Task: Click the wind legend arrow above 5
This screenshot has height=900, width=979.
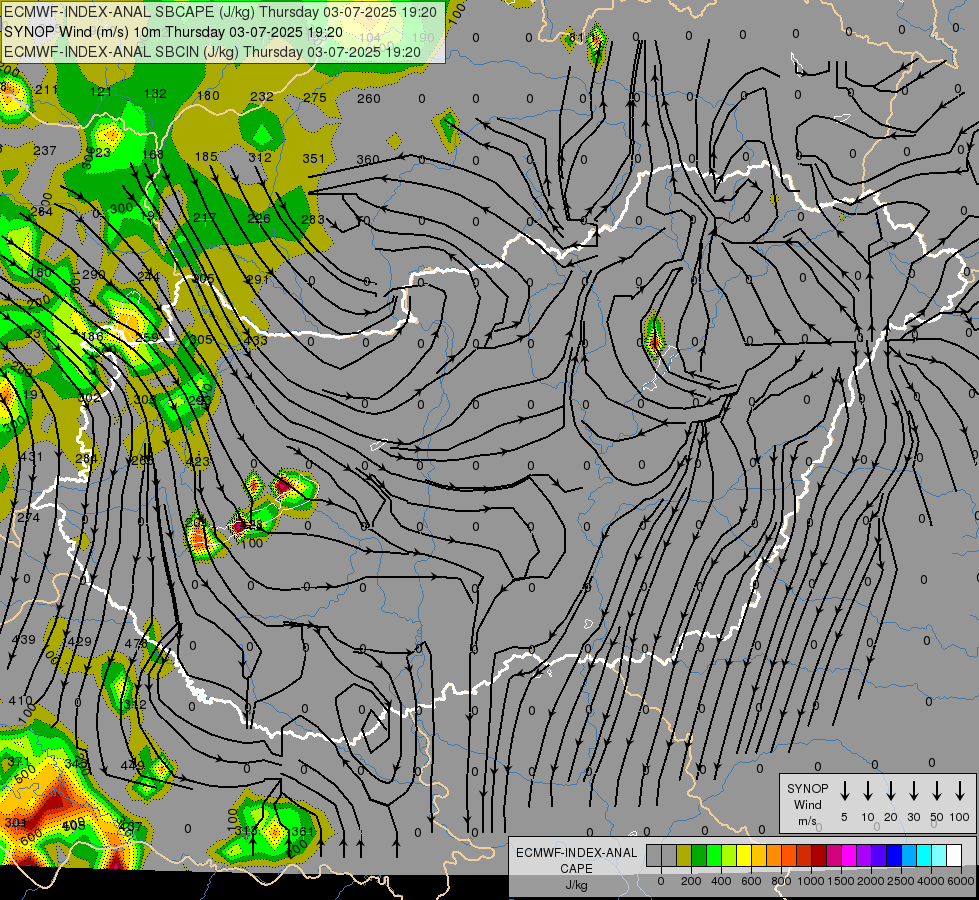Action: click(844, 791)
